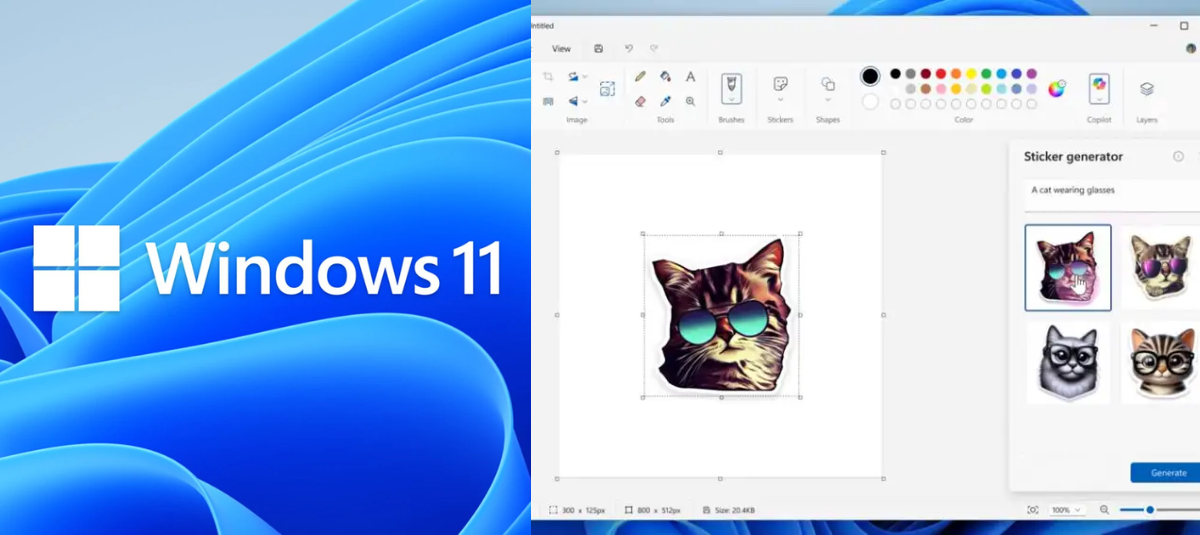Open the Layers panel icon
The width and height of the screenshot is (1200, 535).
pos(1147,88)
